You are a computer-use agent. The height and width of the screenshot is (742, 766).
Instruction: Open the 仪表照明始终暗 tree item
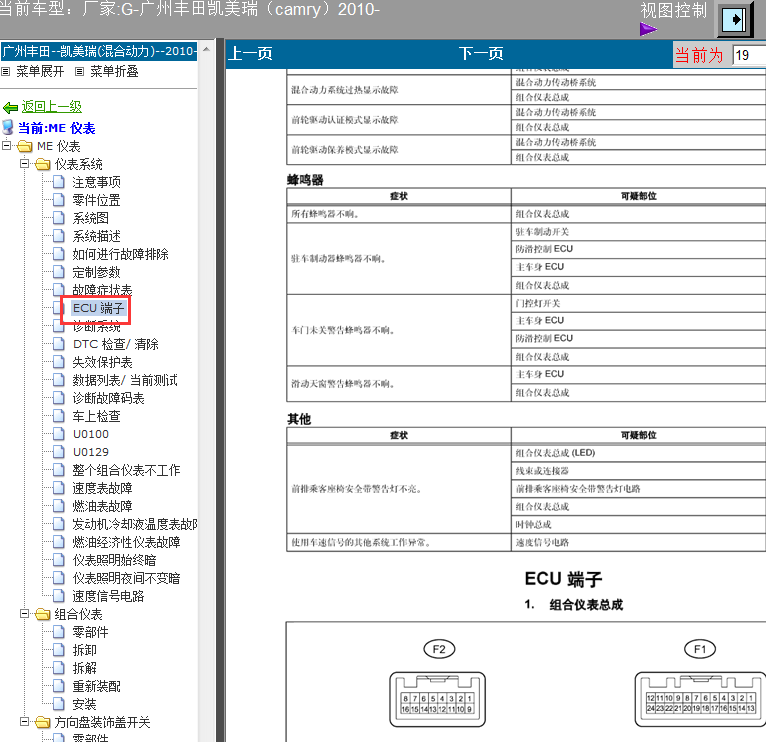point(114,560)
